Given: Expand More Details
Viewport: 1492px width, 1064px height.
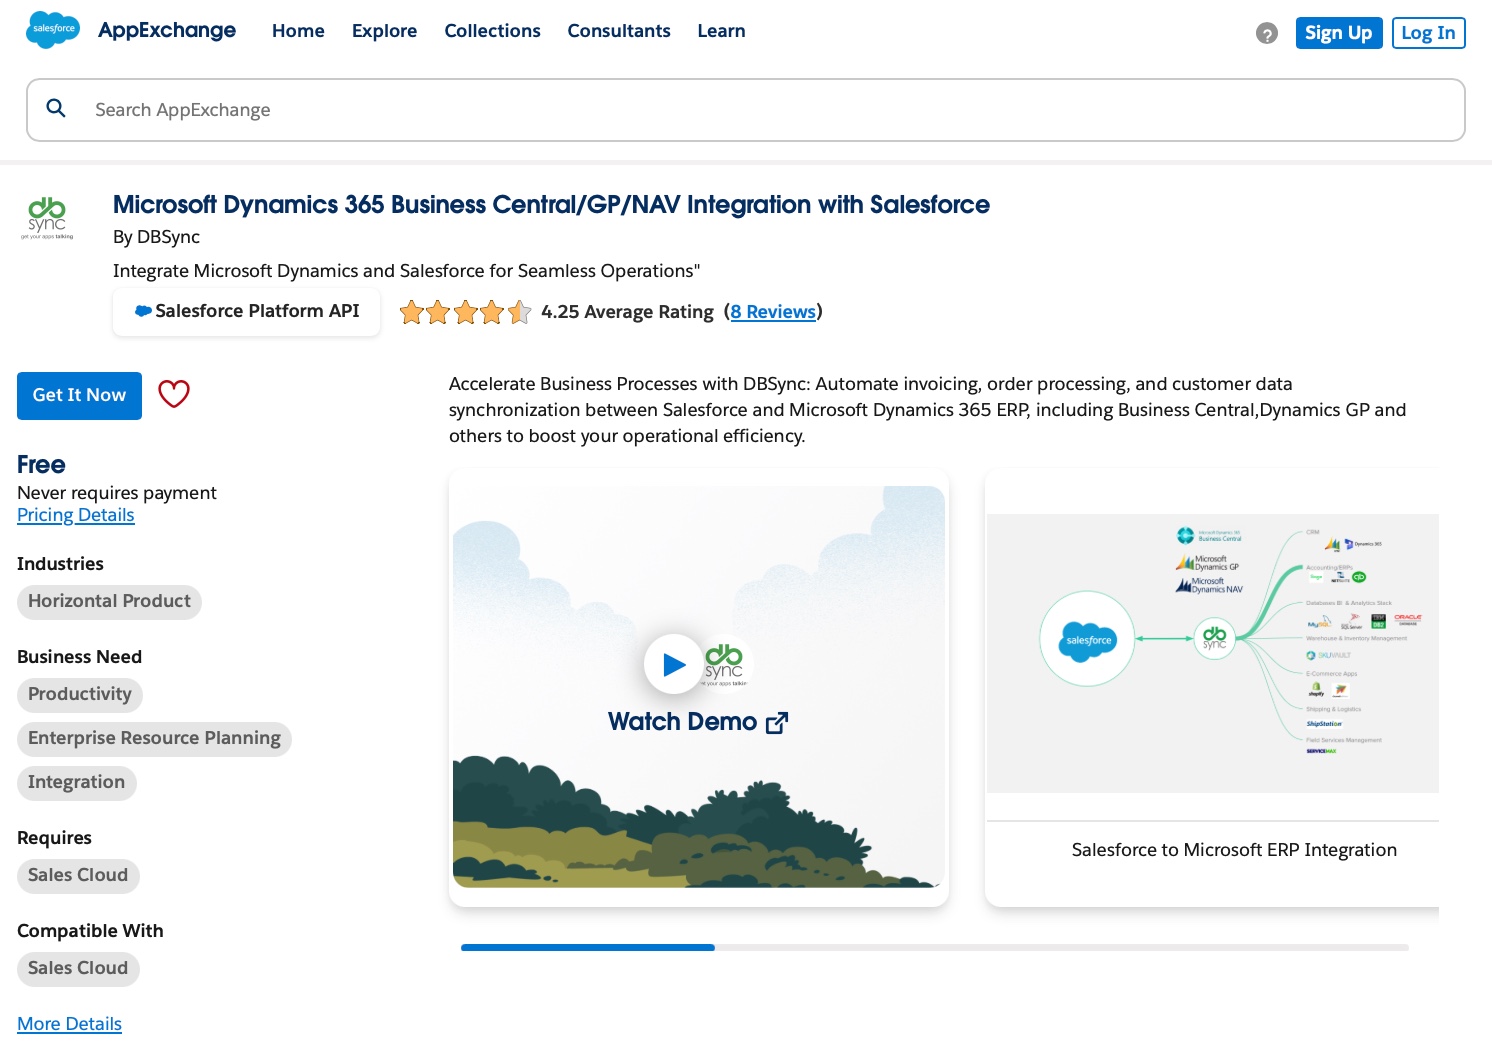Looking at the screenshot, I should pyautogui.click(x=69, y=1023).
